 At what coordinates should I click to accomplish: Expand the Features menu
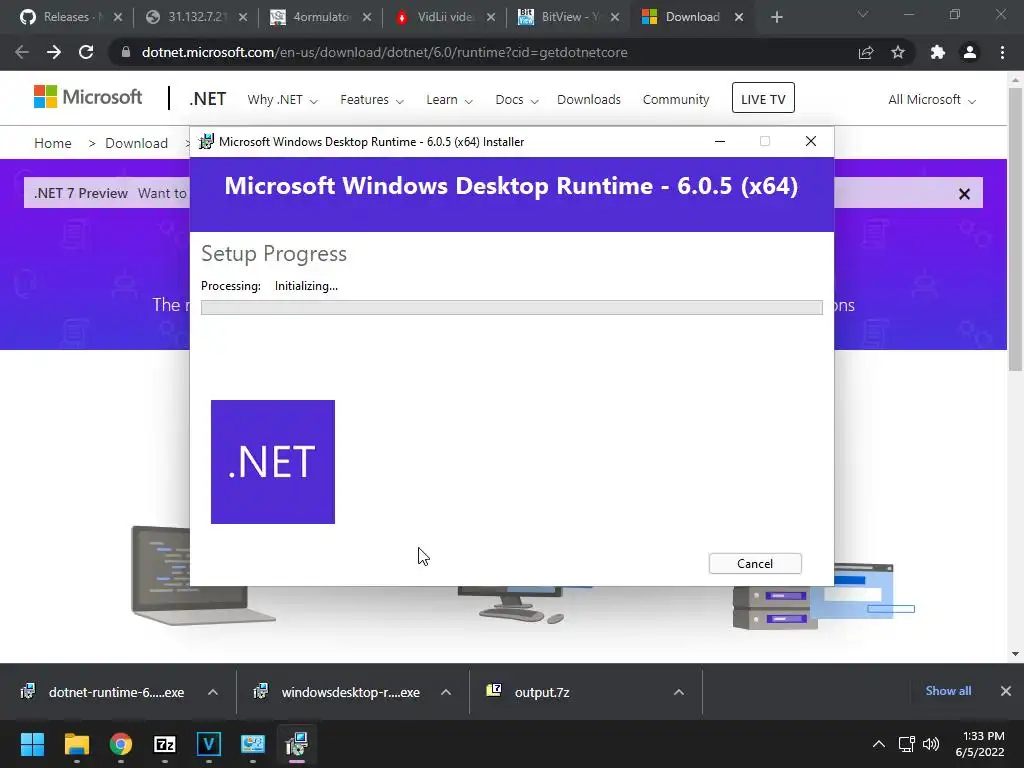click(x=372, y=100)
